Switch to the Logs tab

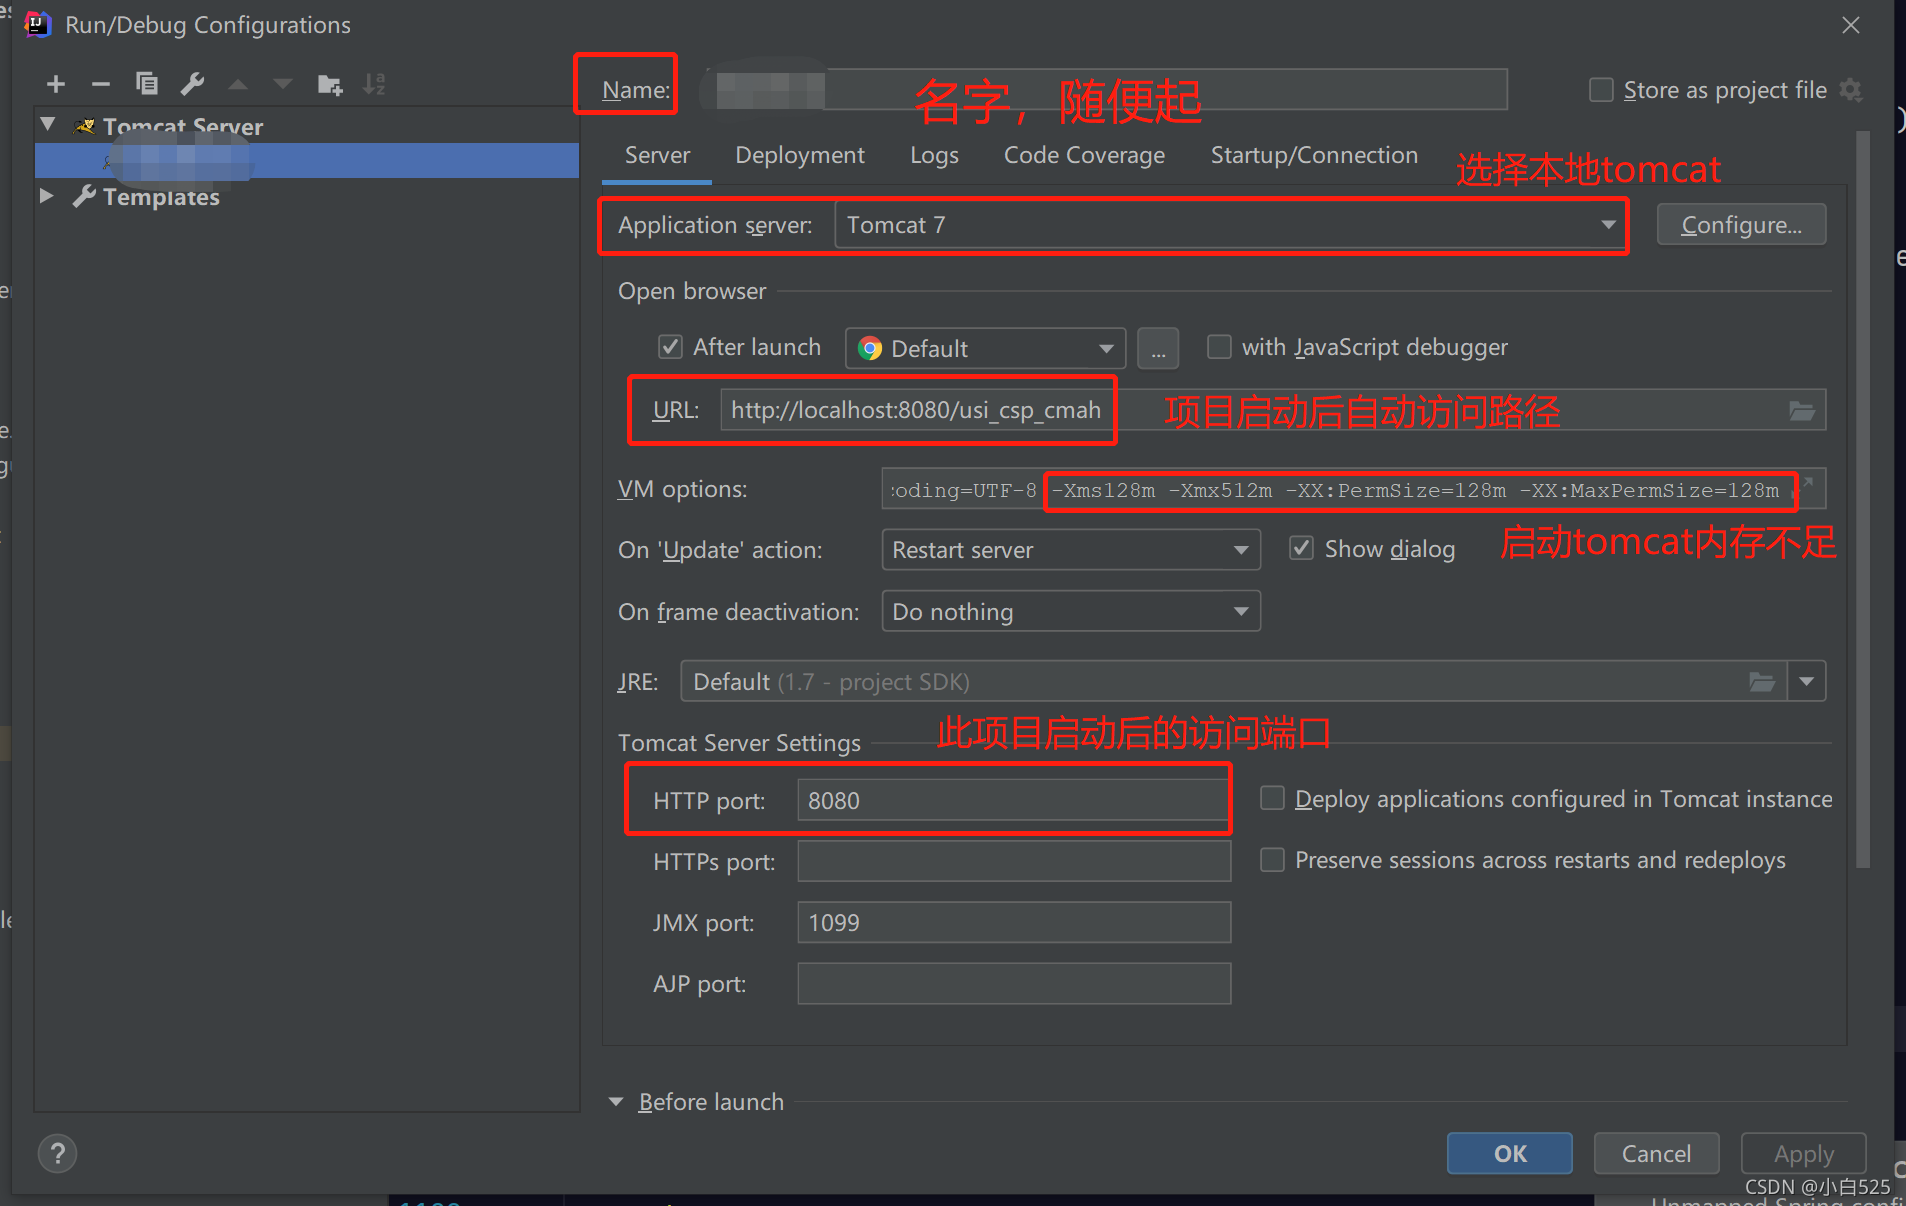[934, 156]
